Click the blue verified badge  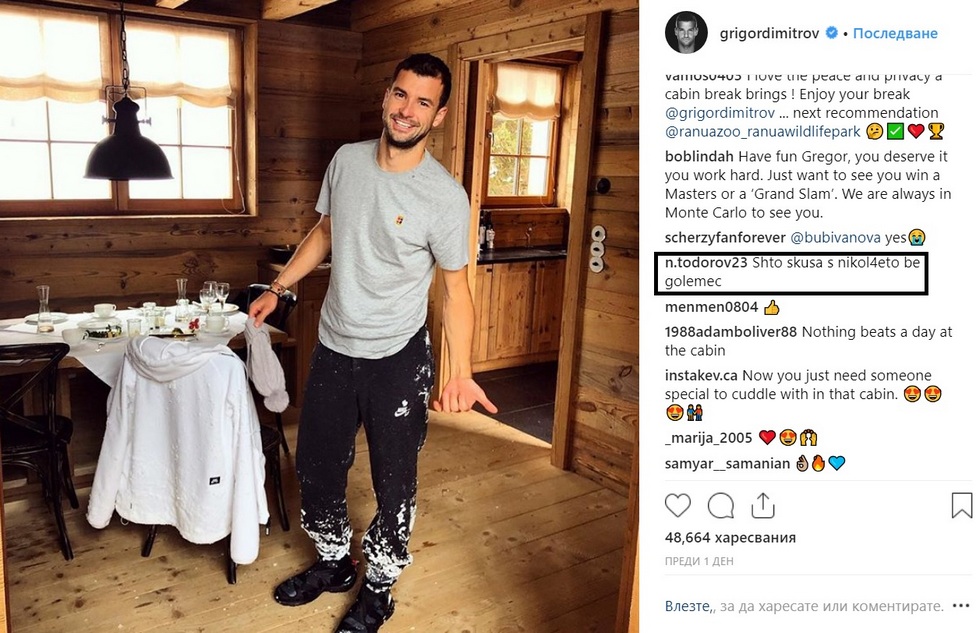(x=831, y=32)
